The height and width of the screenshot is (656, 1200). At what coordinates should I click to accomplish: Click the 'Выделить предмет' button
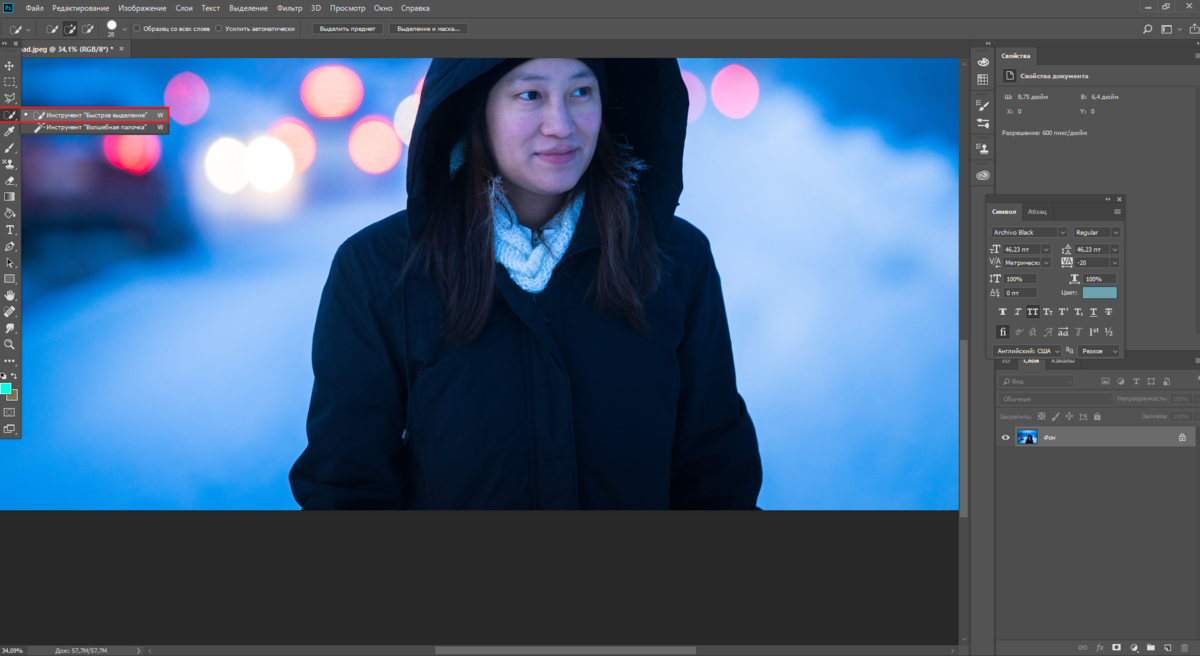click(347, 29)
